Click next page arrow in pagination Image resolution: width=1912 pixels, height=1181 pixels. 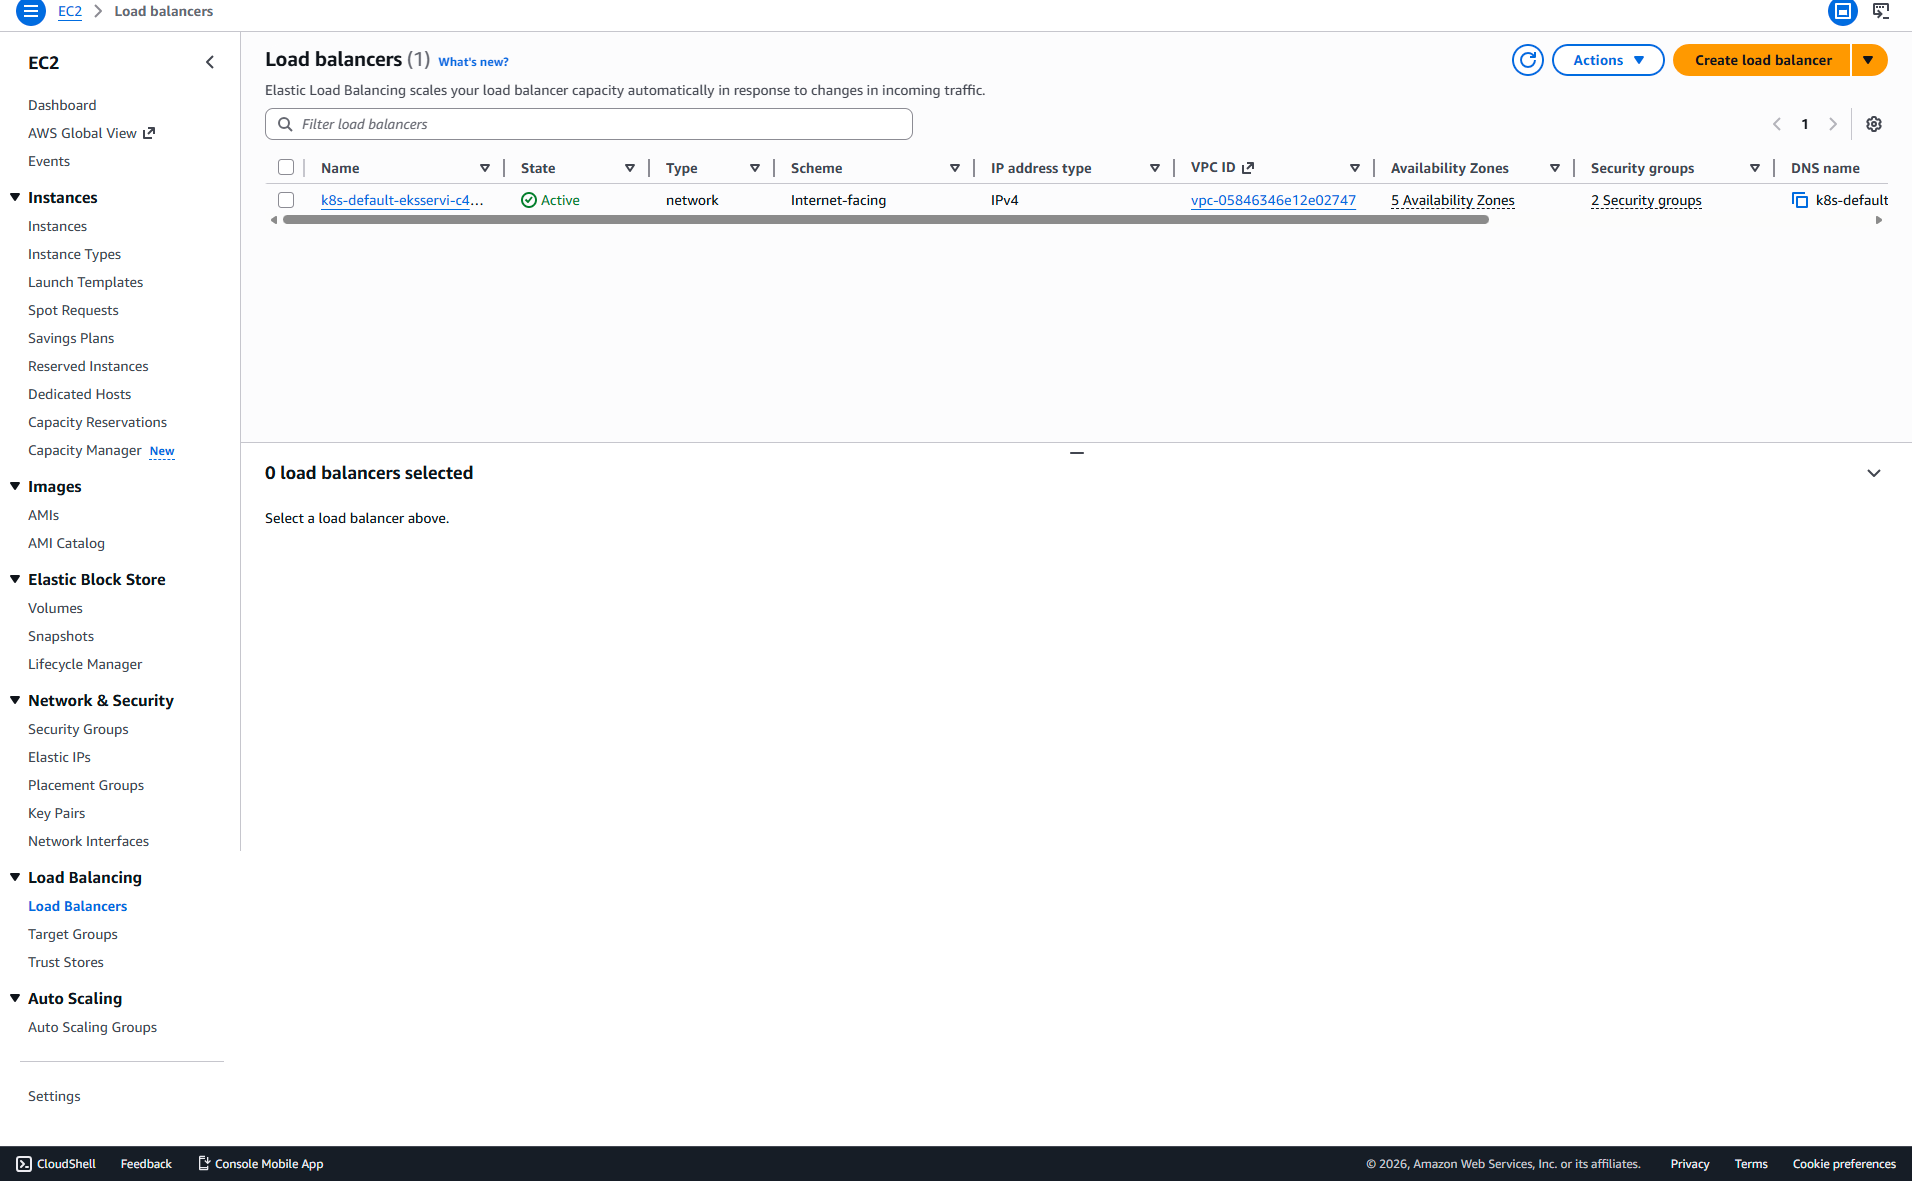[1833, 124]
